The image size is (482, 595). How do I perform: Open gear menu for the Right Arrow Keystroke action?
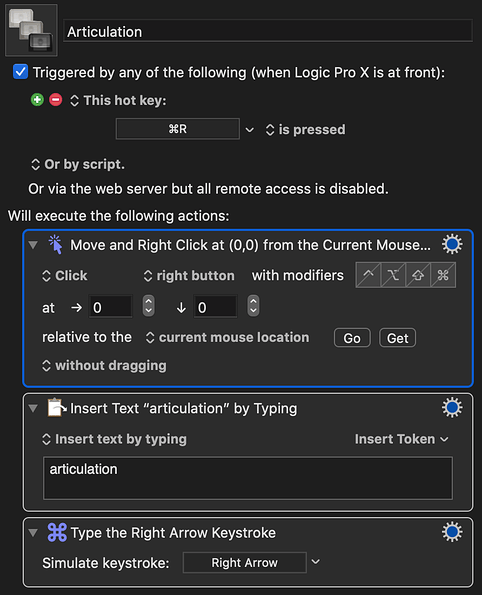[x=452, y=532]
